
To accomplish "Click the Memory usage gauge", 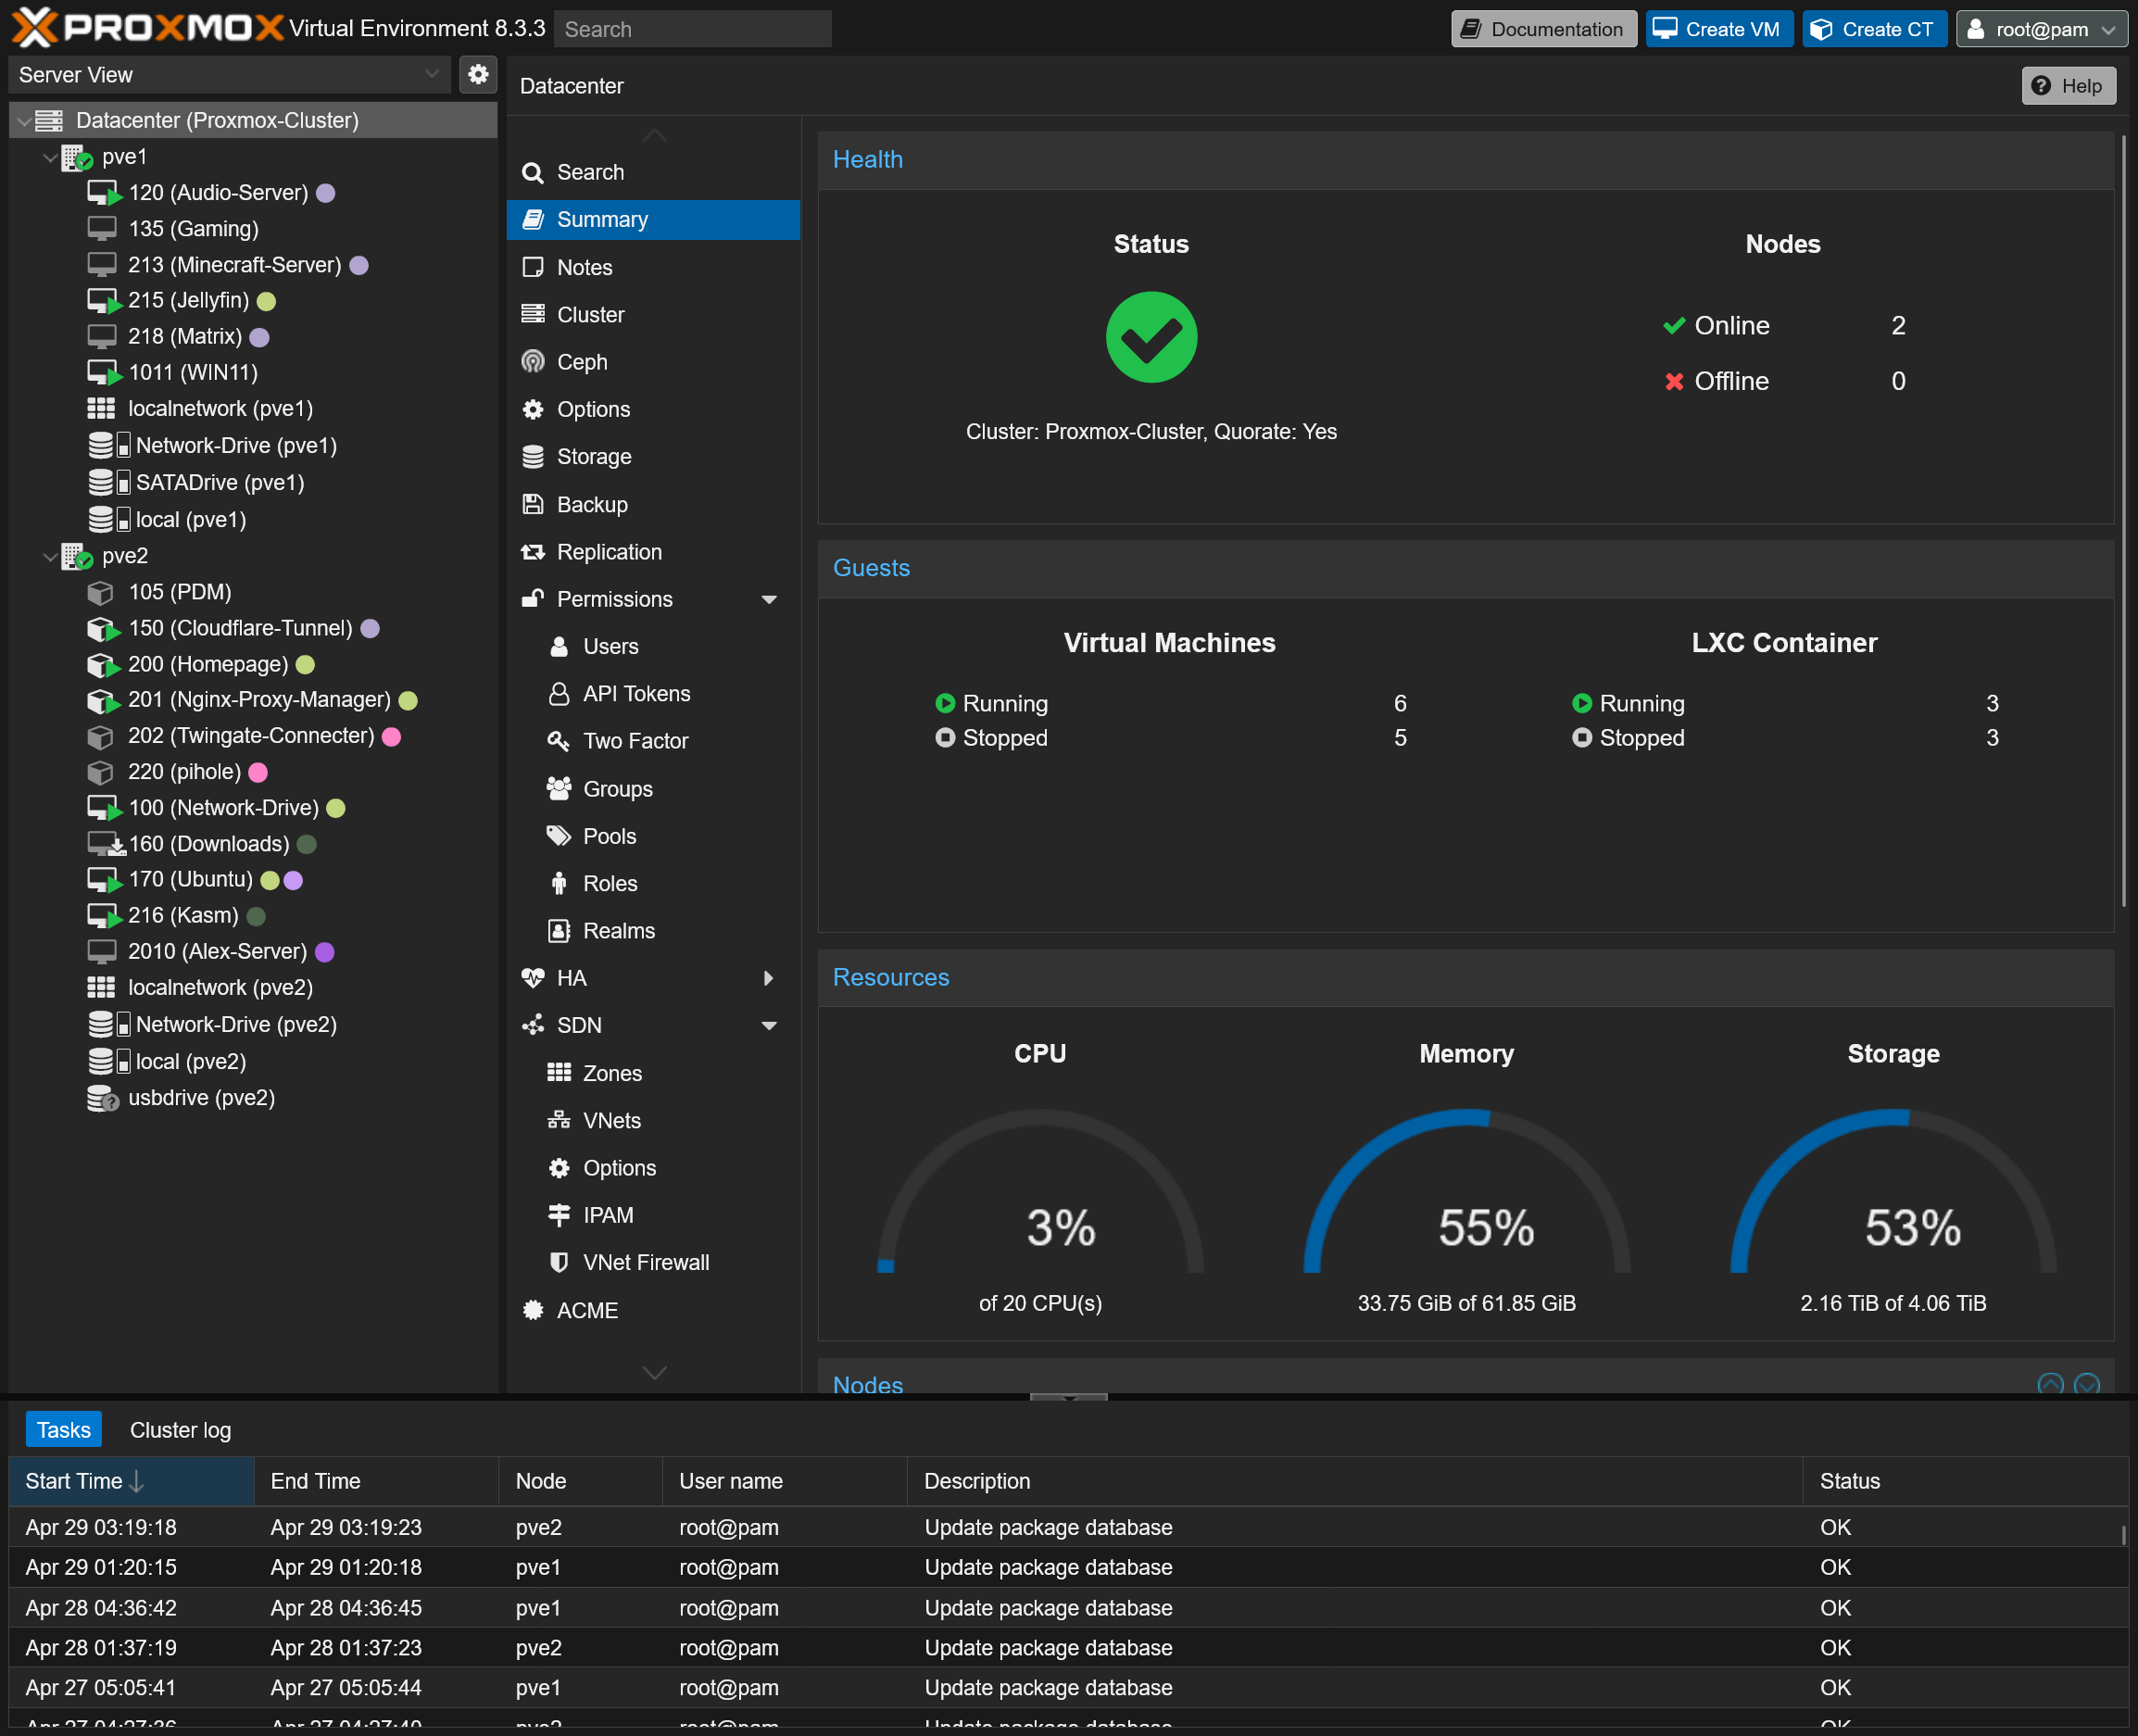I will [x=1466, y=1190].
